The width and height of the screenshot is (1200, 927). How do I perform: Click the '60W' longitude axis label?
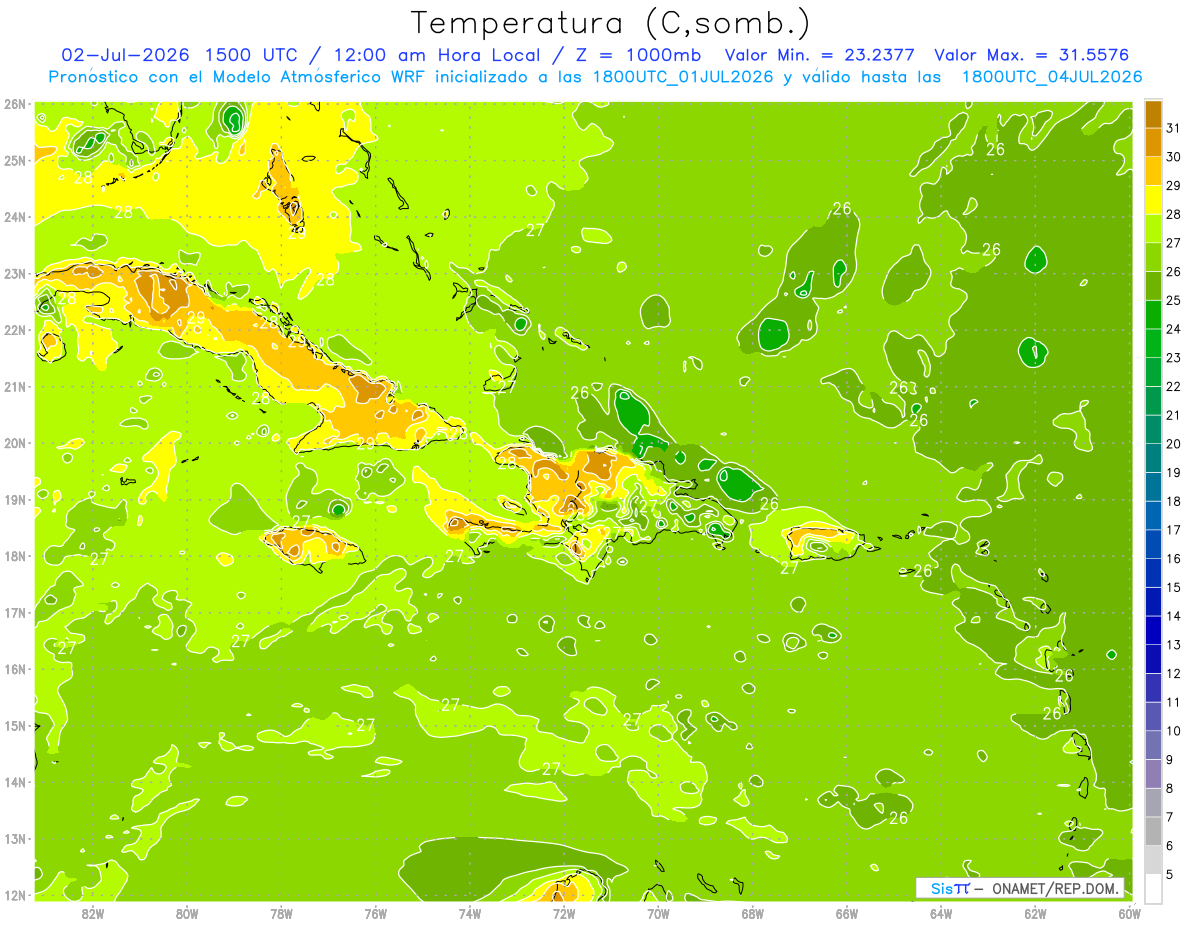point(1130,913)
